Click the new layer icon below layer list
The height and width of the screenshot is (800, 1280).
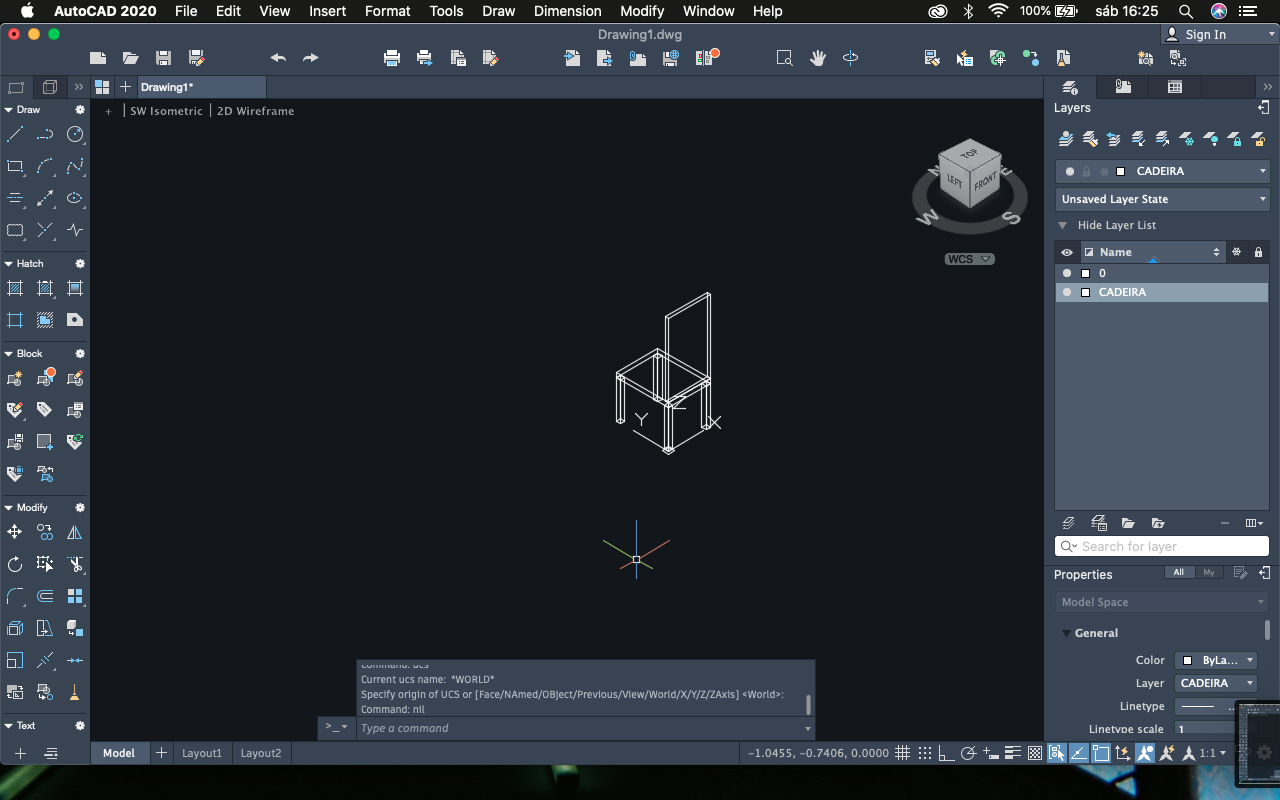point(1068,523)
